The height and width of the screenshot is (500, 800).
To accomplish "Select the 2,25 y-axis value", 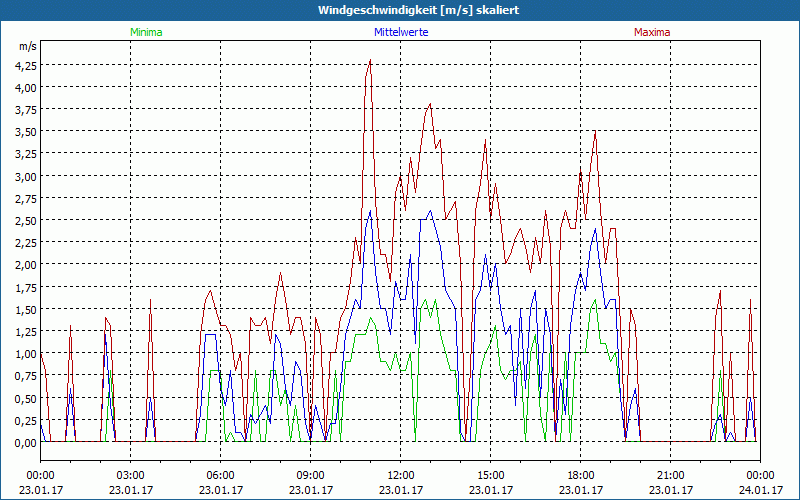I will tap(26, 242).
